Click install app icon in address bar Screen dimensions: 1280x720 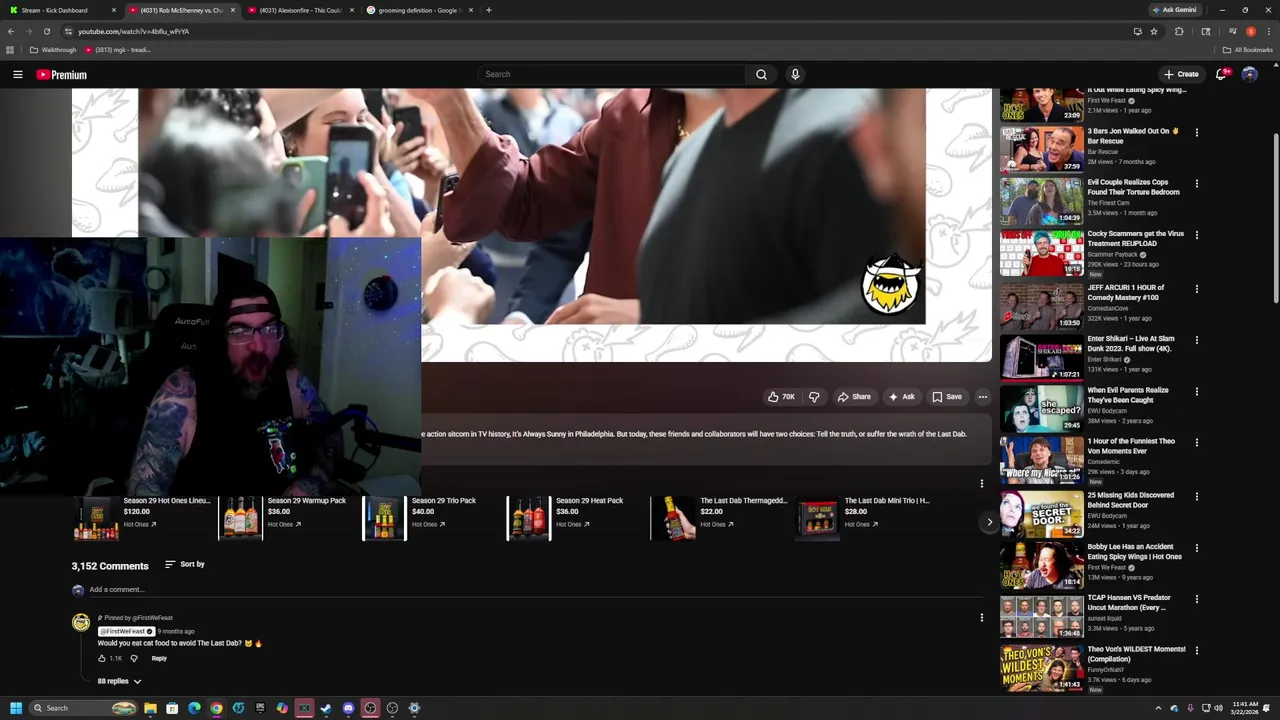coord(1137,31)
